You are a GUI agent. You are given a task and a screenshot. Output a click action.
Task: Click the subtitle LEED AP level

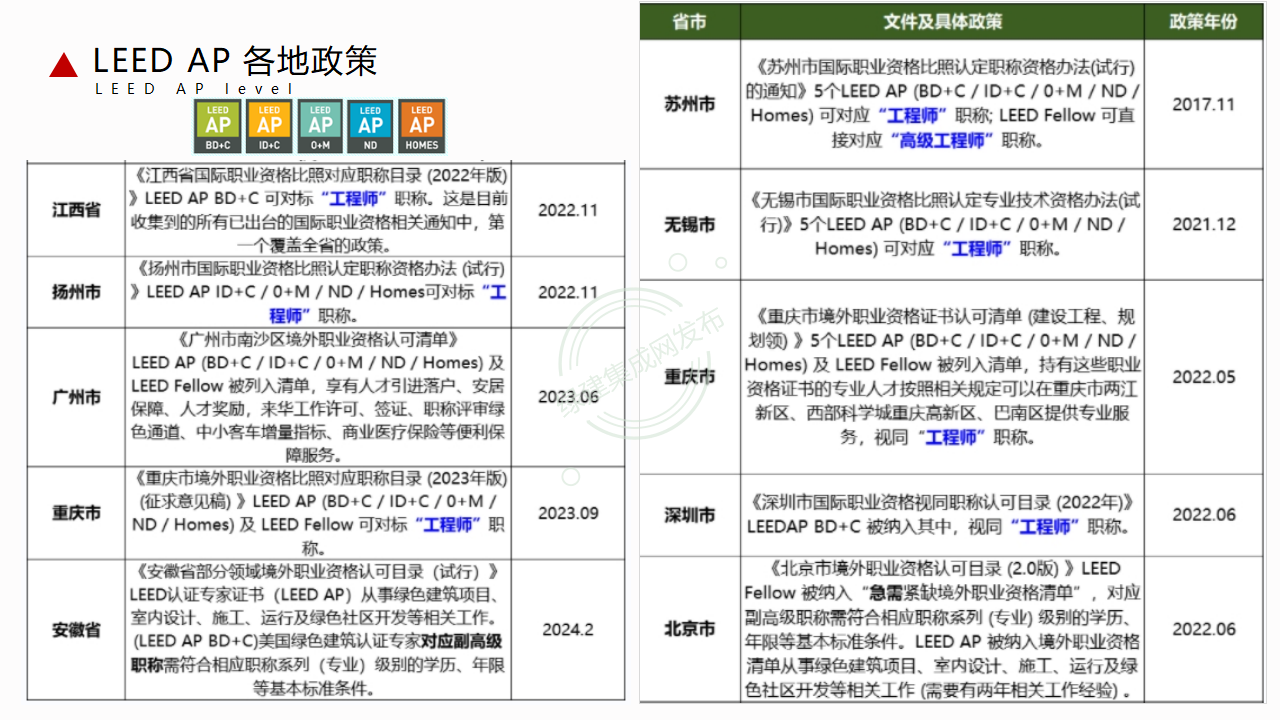[195, 89]
